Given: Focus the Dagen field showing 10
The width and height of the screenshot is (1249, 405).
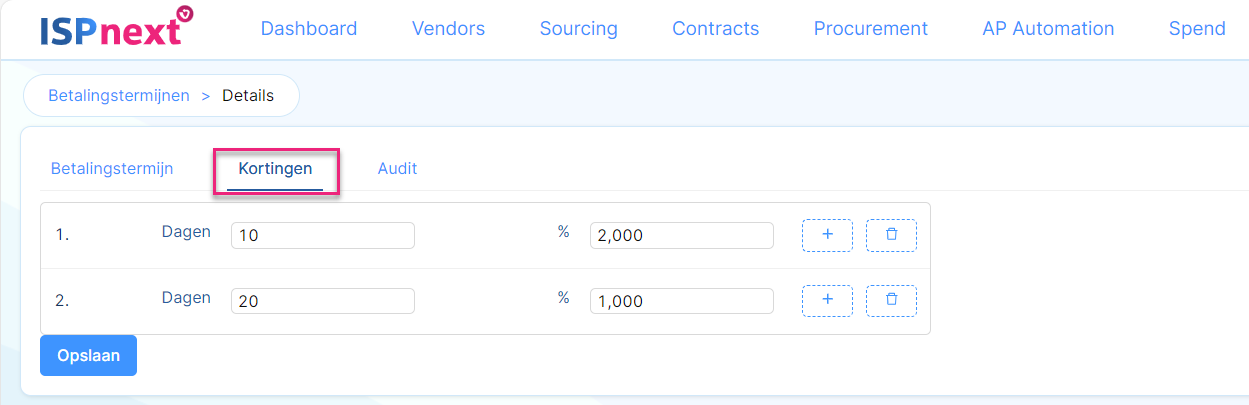Looking at the screenshot, I should 323,235.
